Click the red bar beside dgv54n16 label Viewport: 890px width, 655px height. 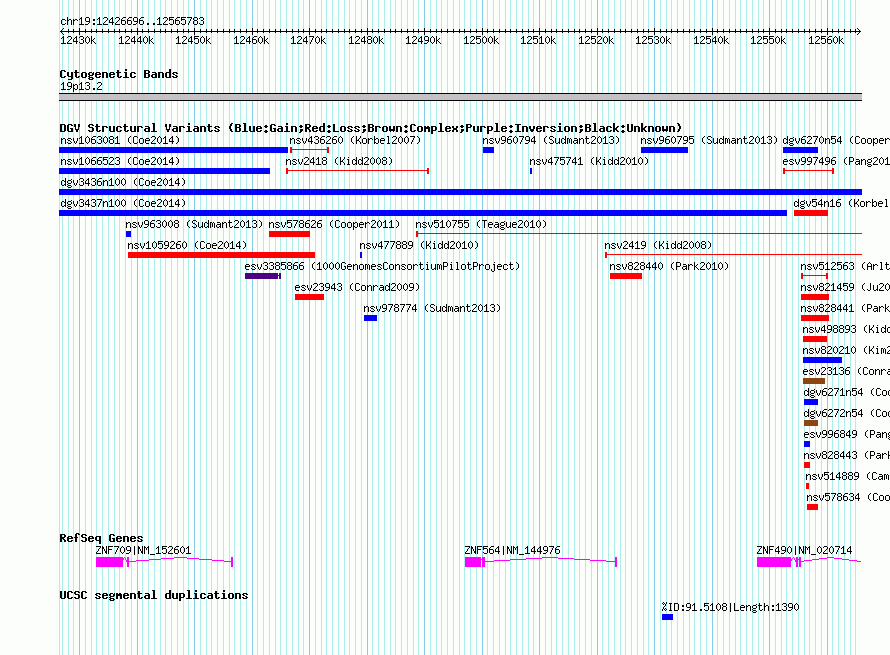[811, 213]
